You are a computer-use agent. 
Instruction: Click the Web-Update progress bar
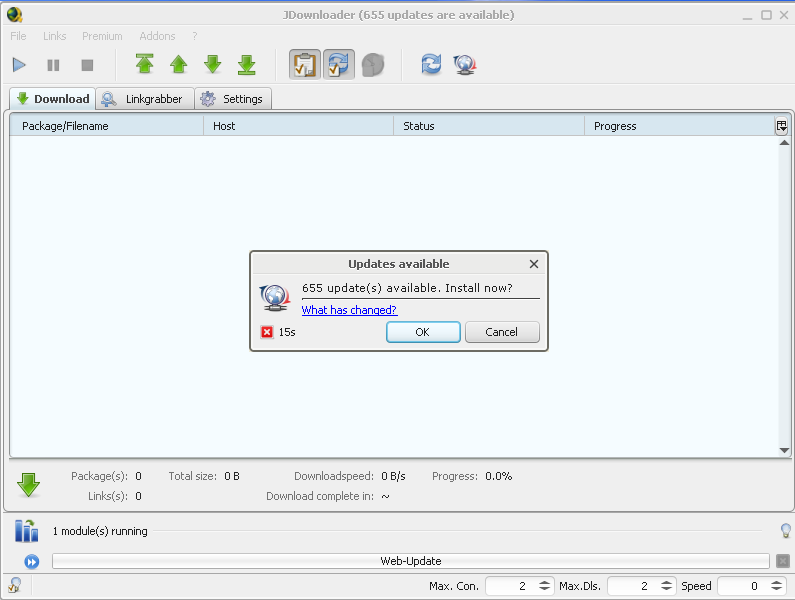[411, 561]
